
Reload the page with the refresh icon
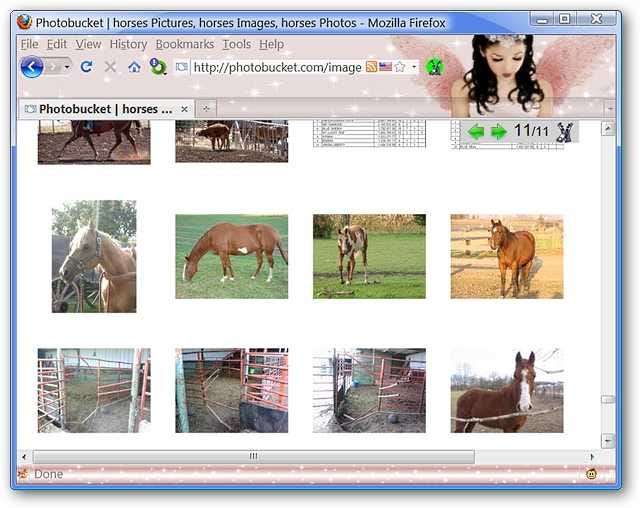click(x=86, y=67)
